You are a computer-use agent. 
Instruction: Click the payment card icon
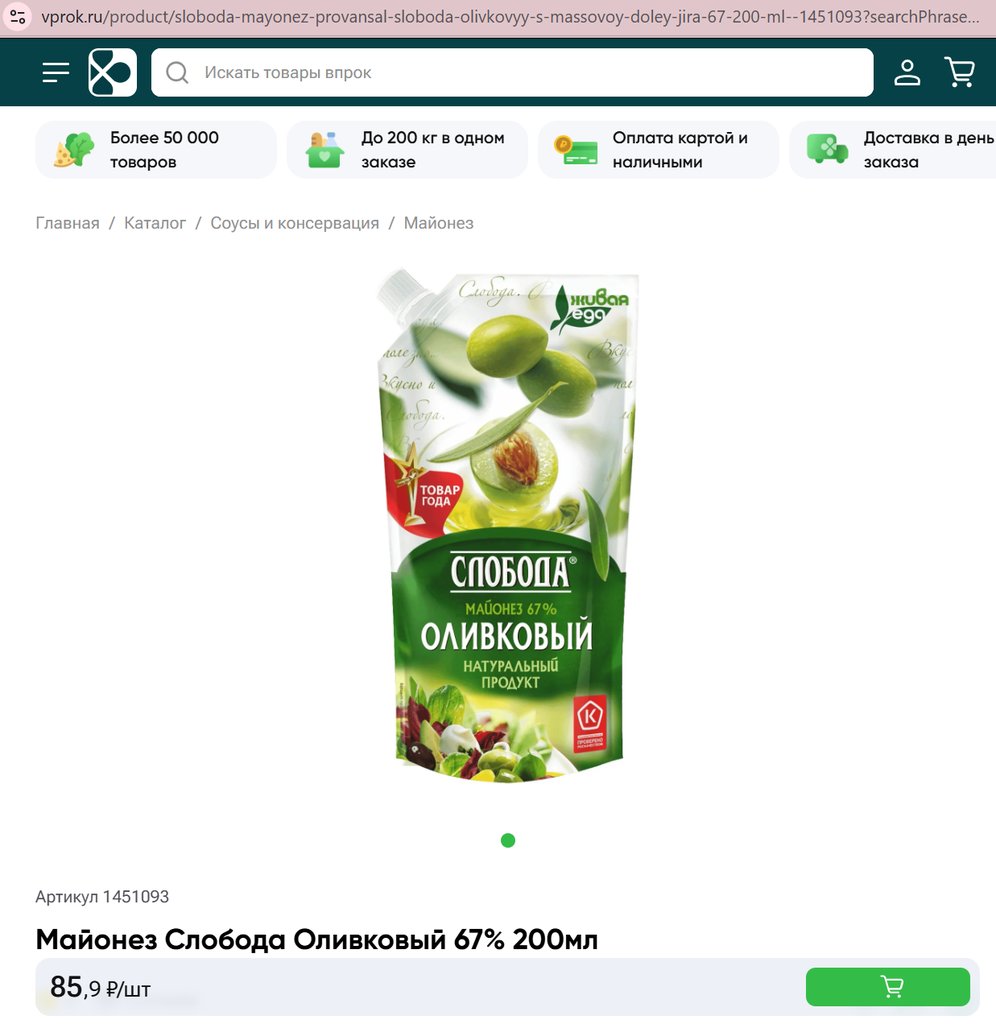coord(575,150)
